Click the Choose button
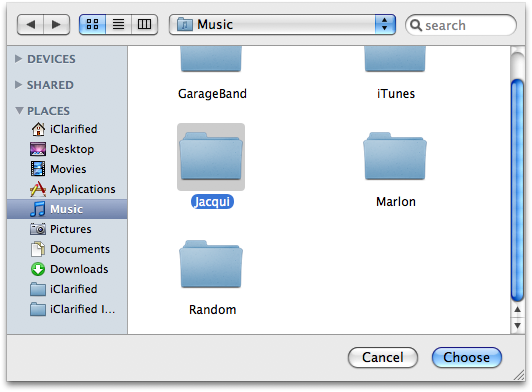Image resolution: width=532 pixels, height=392 pixels. pyautogui.click(x=467, y=357)
